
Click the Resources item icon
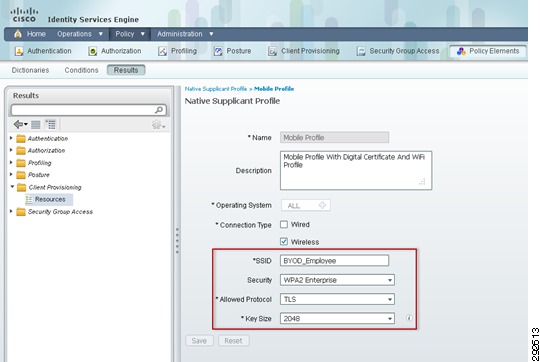[29, 199]
